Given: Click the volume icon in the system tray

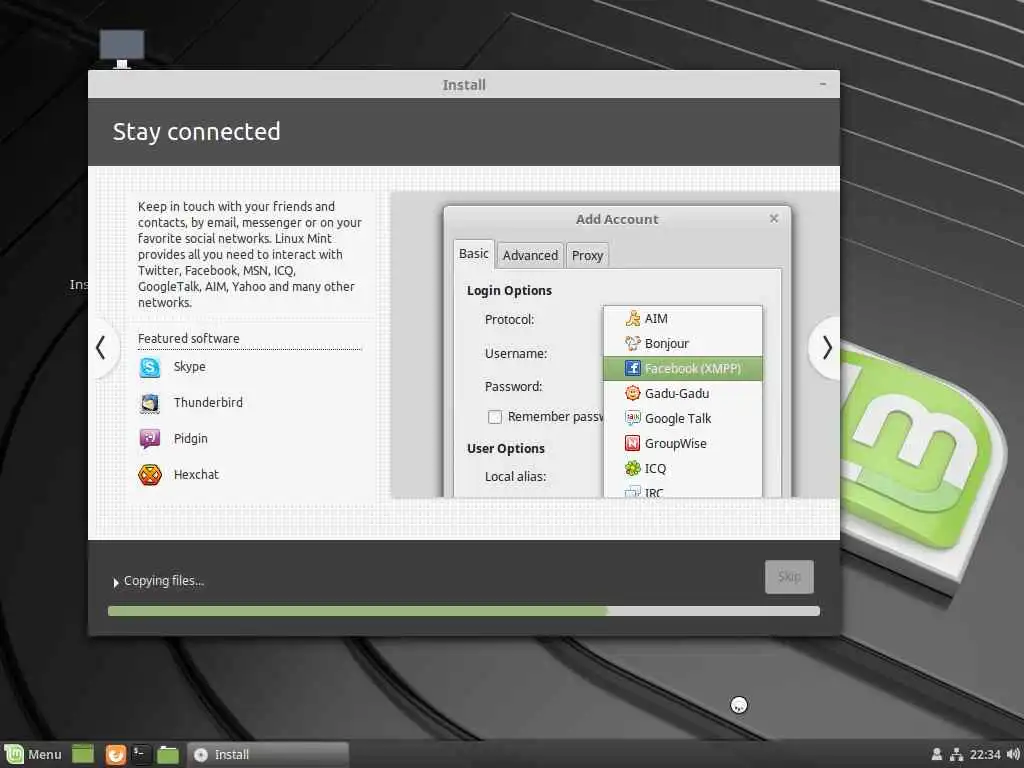Looking at the screenshot, I should point(1013,754).
